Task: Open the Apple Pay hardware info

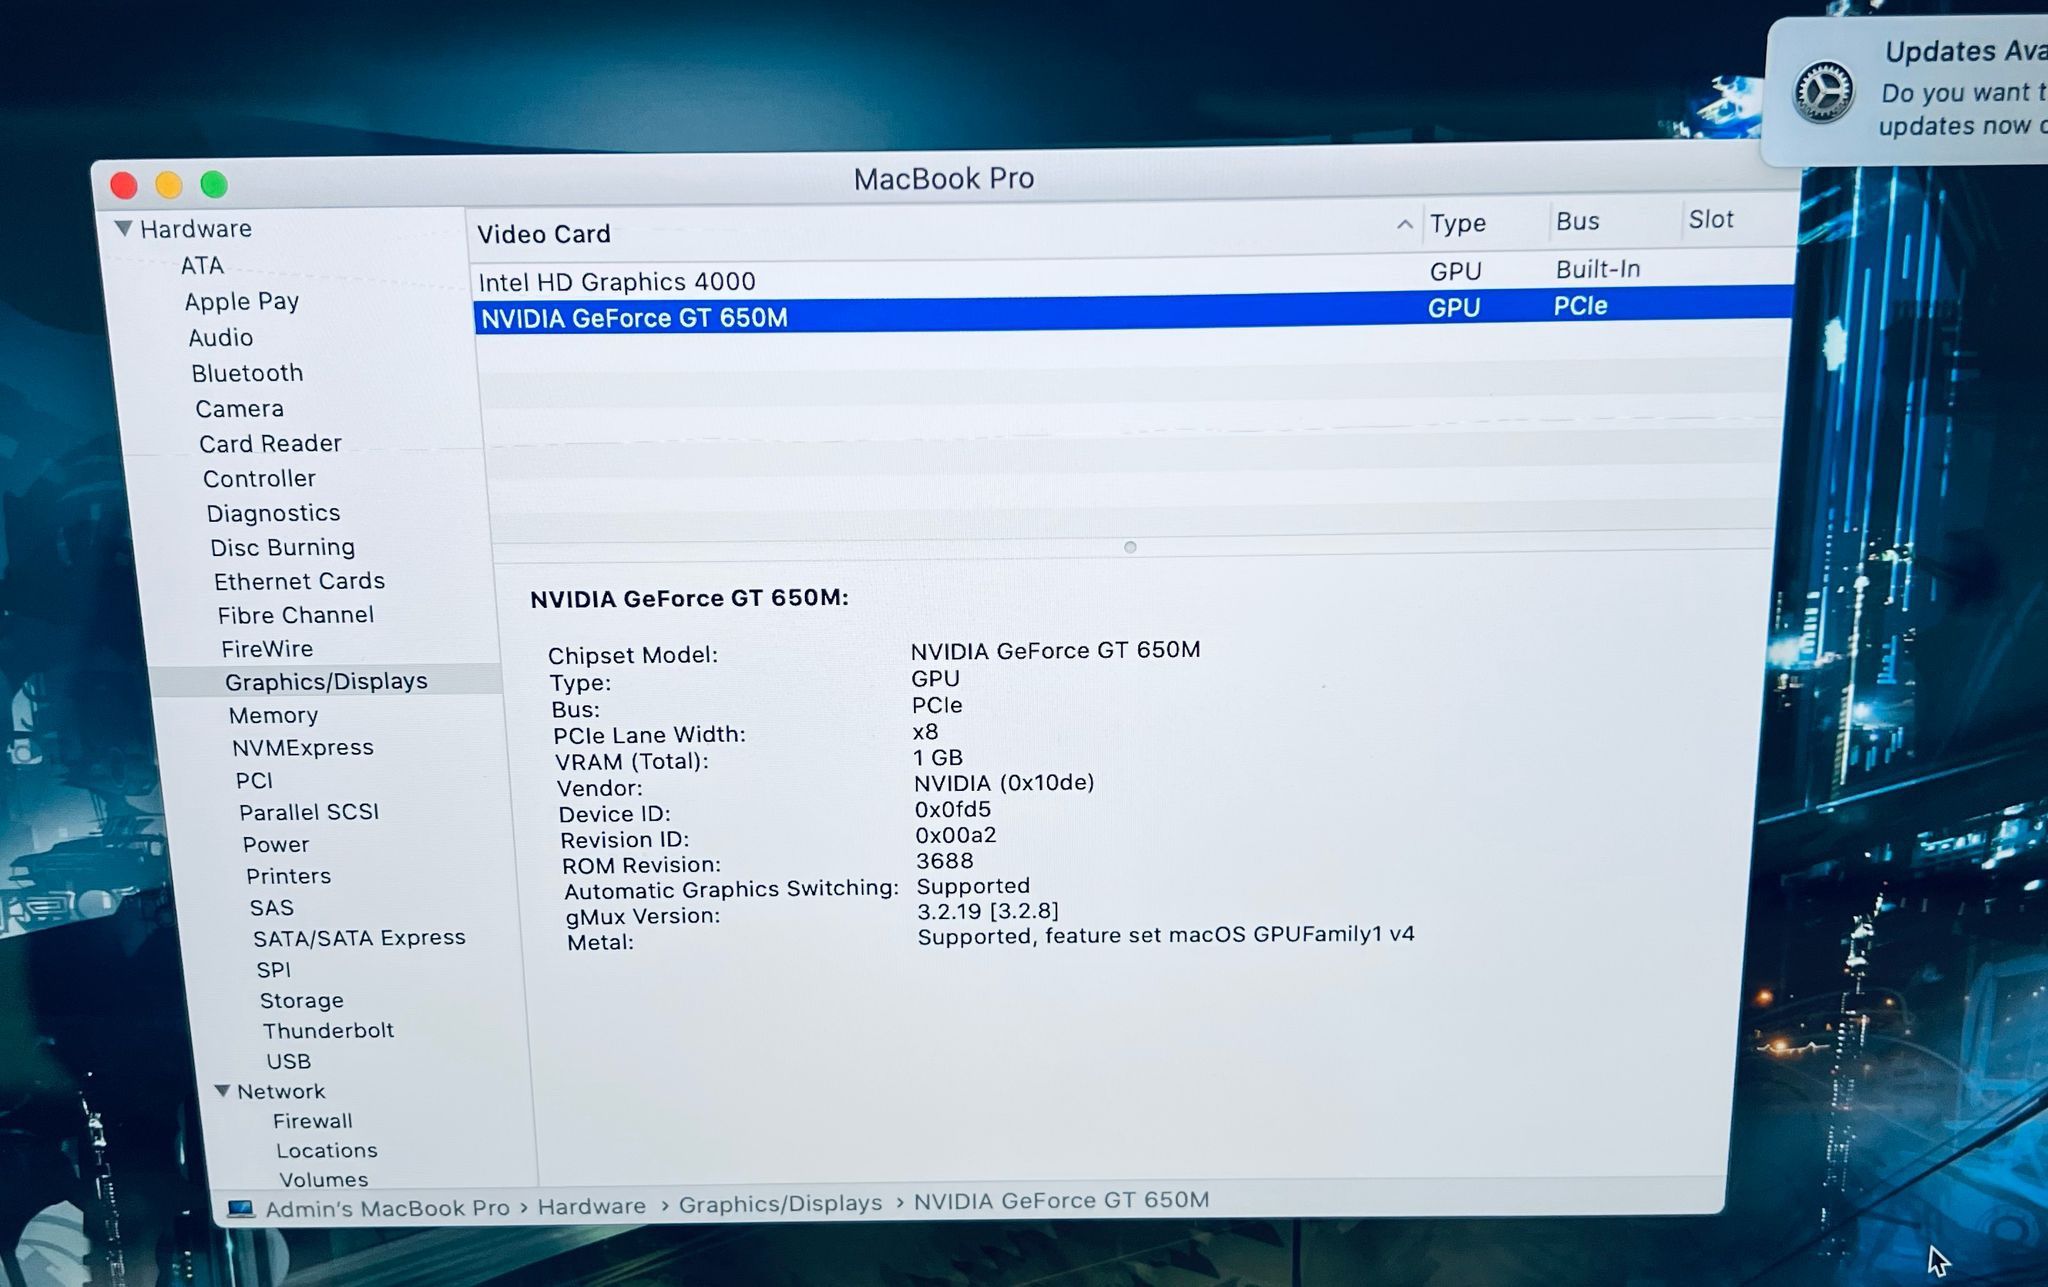Action: (240, 301)
